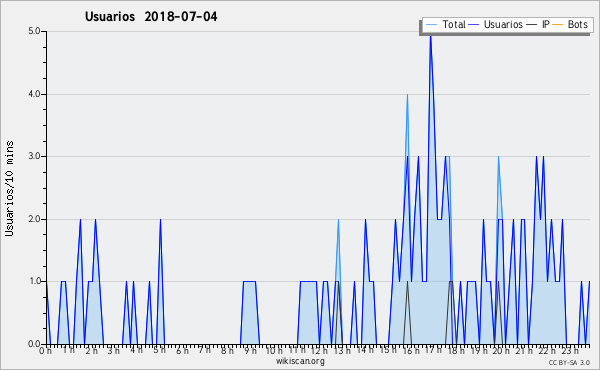Click the Total legend entry
This screenshot has height=370, width=600.
point(445,24)
